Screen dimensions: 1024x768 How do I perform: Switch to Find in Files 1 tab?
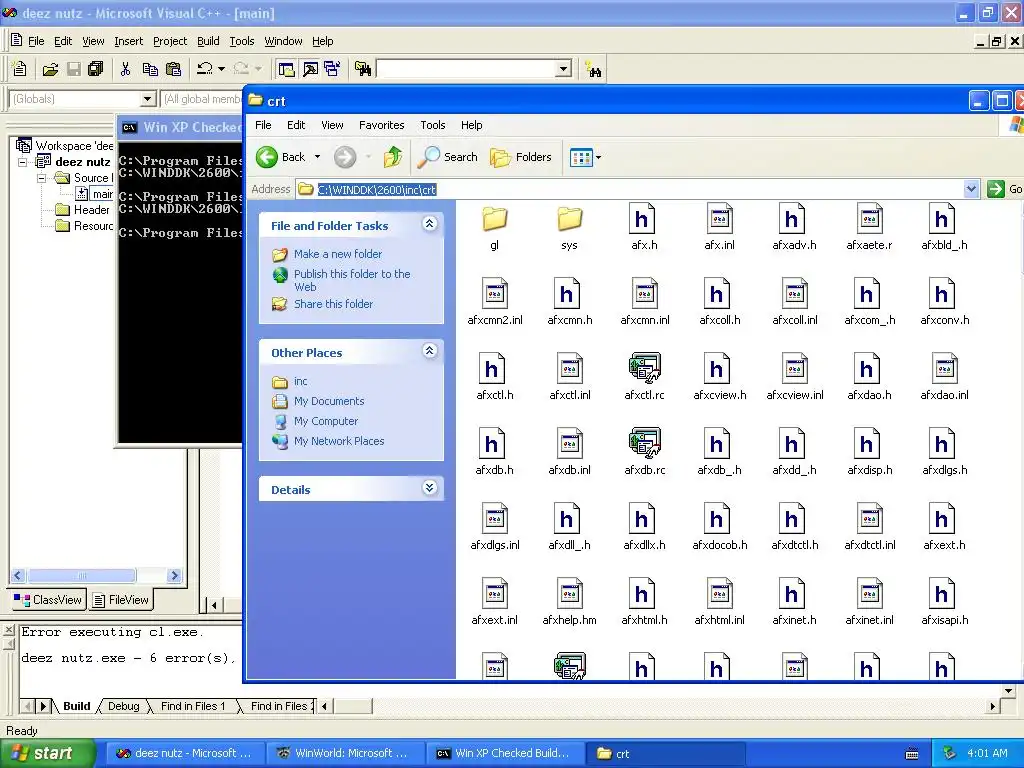(x=193, y=706)
